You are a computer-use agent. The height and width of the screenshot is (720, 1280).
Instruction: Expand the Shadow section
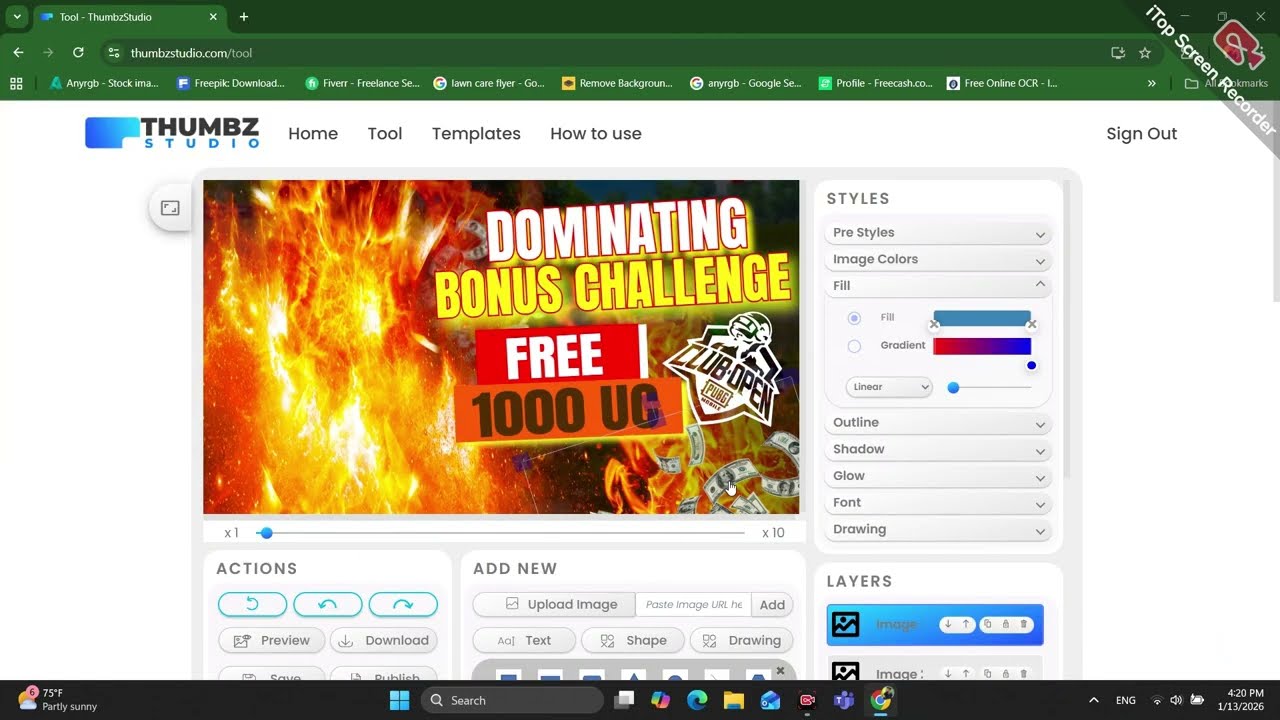pos(939,449)
